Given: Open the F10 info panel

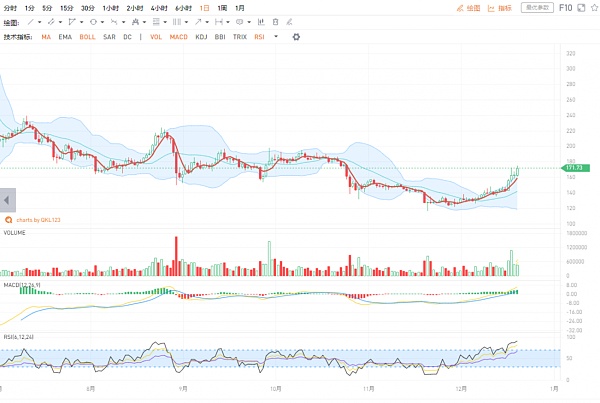Looking at the screenshot, I should 565,7.
